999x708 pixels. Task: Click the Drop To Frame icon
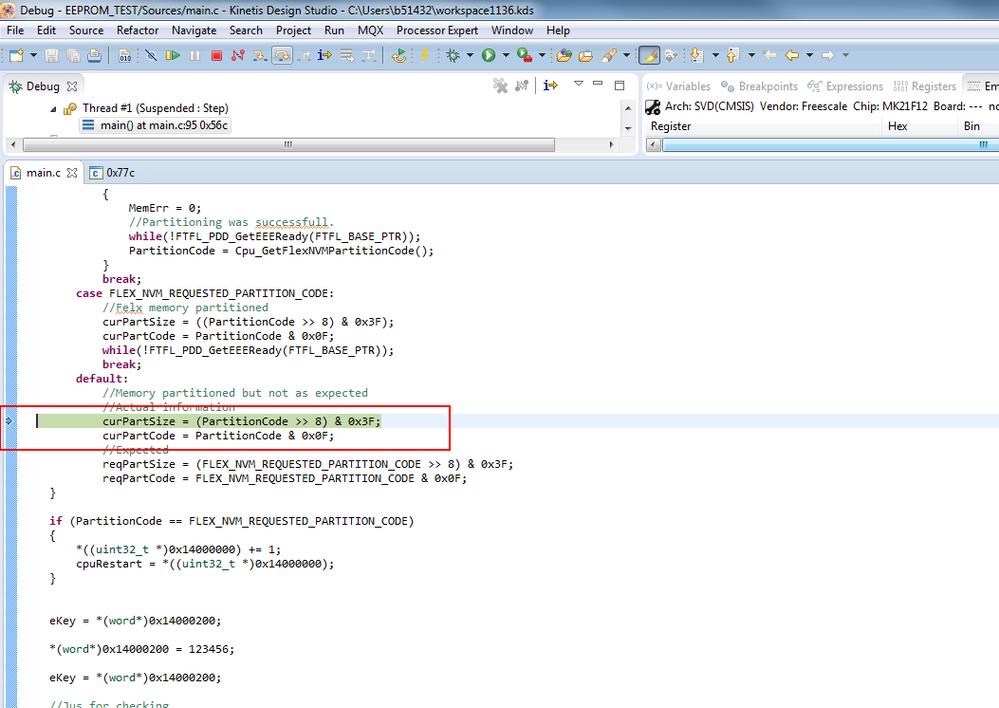click(347, 56)
